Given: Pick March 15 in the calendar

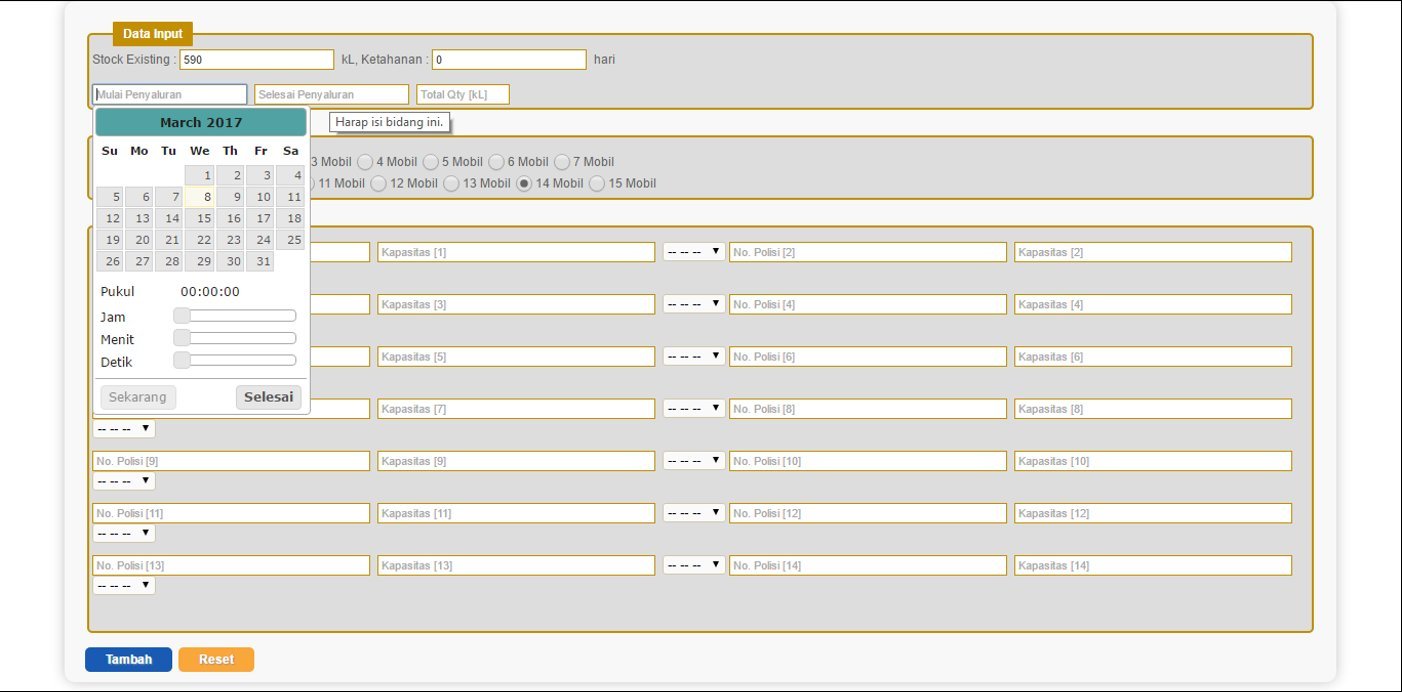Looking at the screenshot, I should (203, 218).
